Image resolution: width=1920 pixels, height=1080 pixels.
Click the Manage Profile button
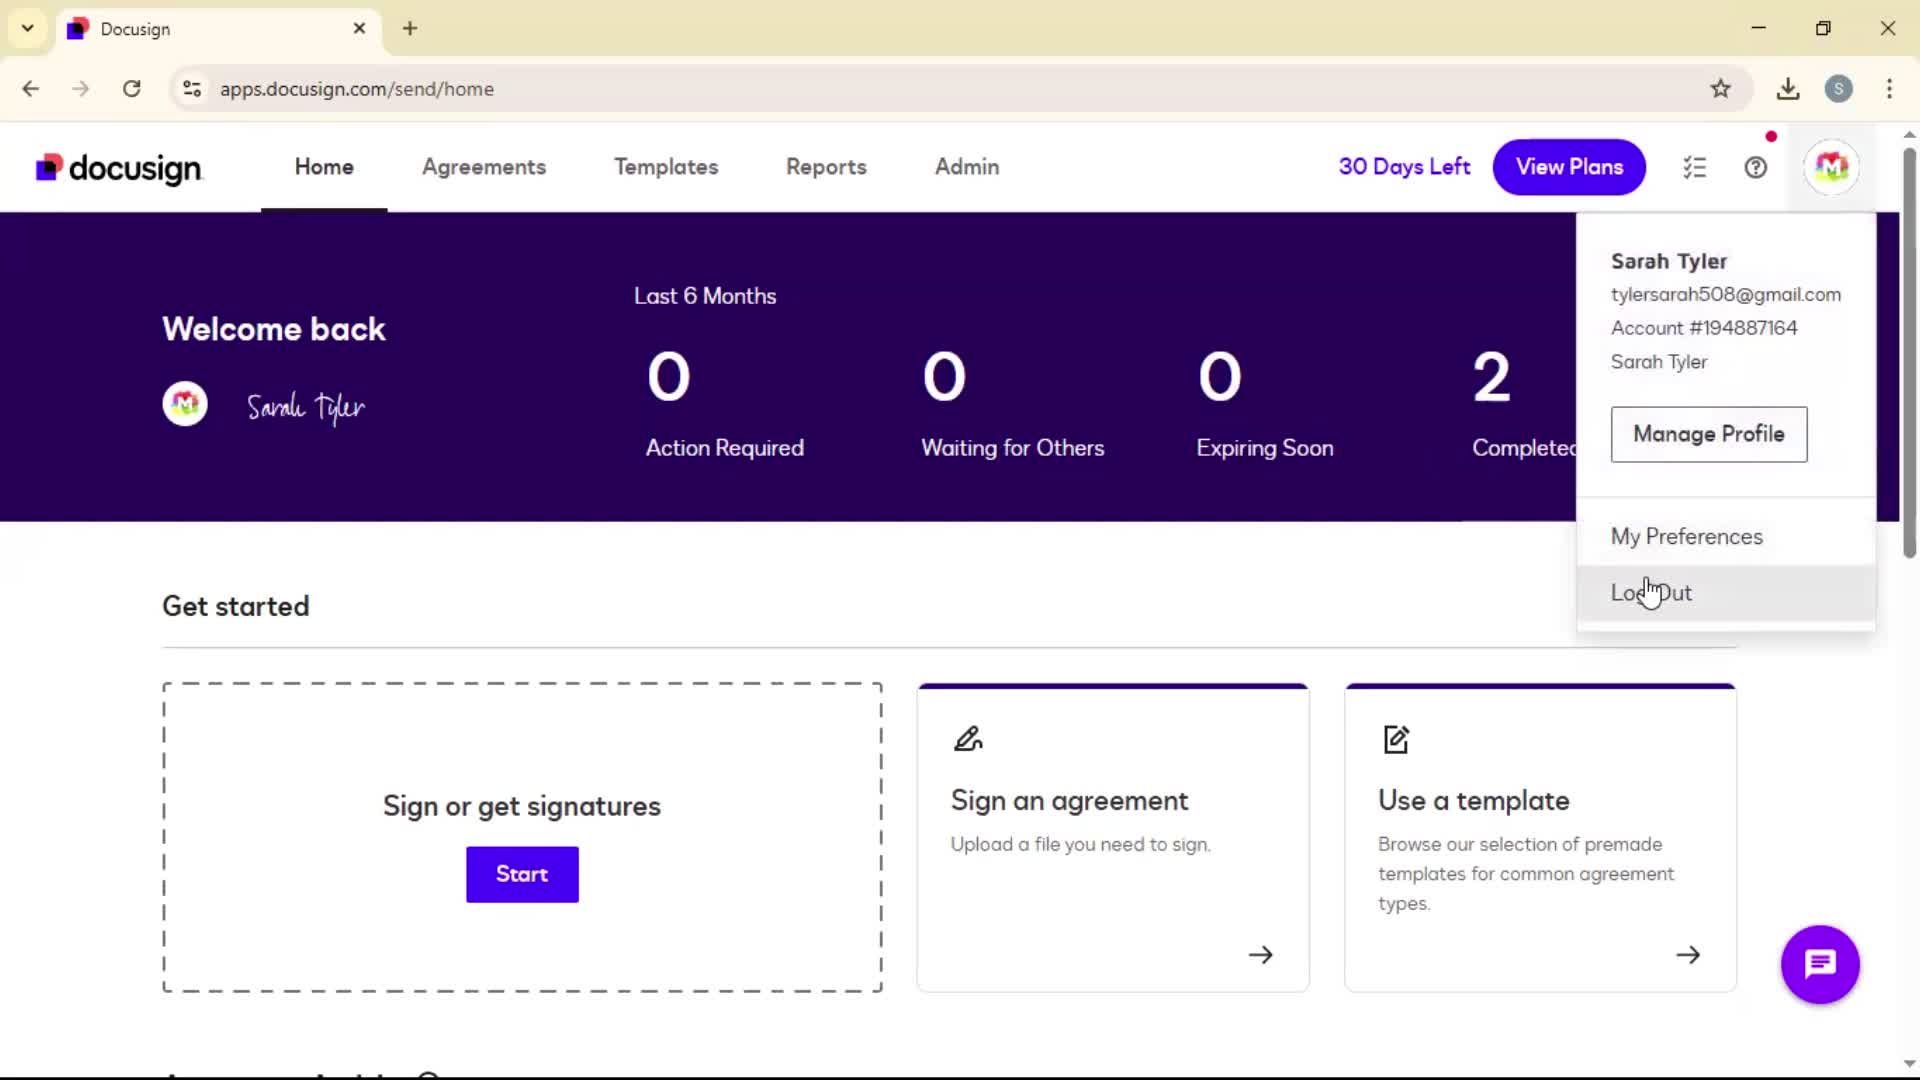(x=1709, y=434)
